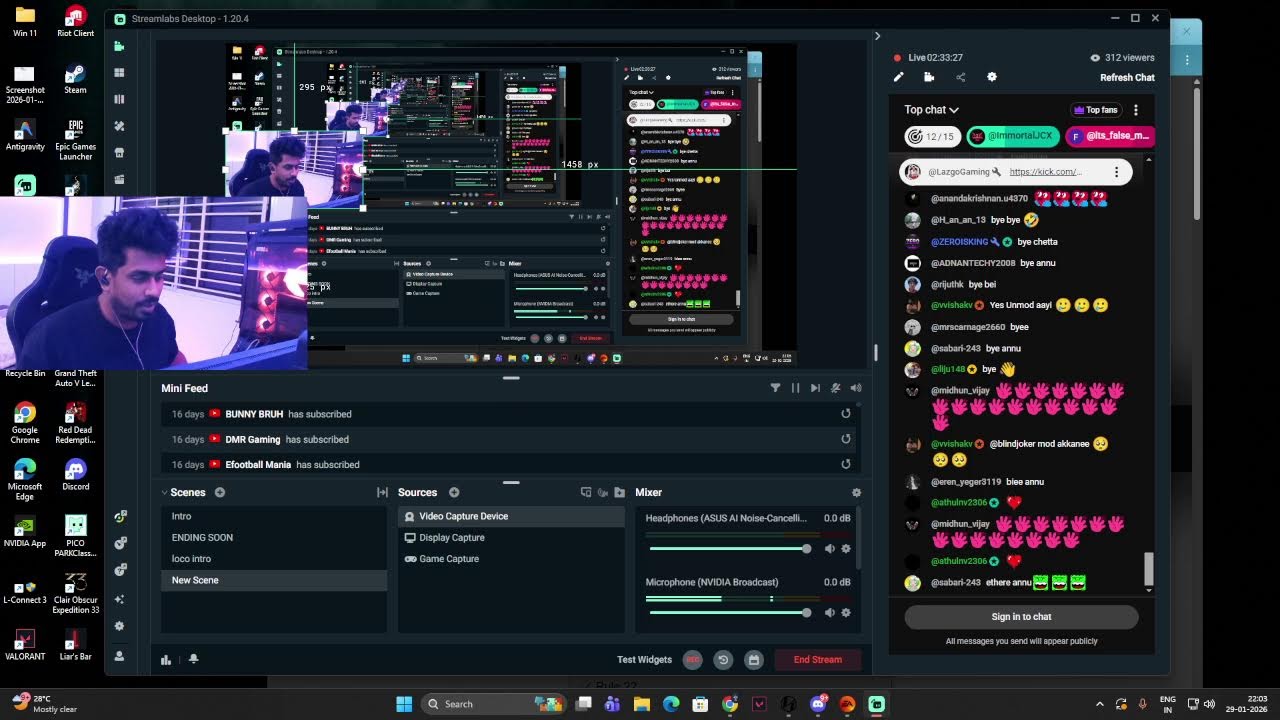Screen dimensions: 1280x720
Task: Toggle the REC recording button
Action: click(692, 659)
